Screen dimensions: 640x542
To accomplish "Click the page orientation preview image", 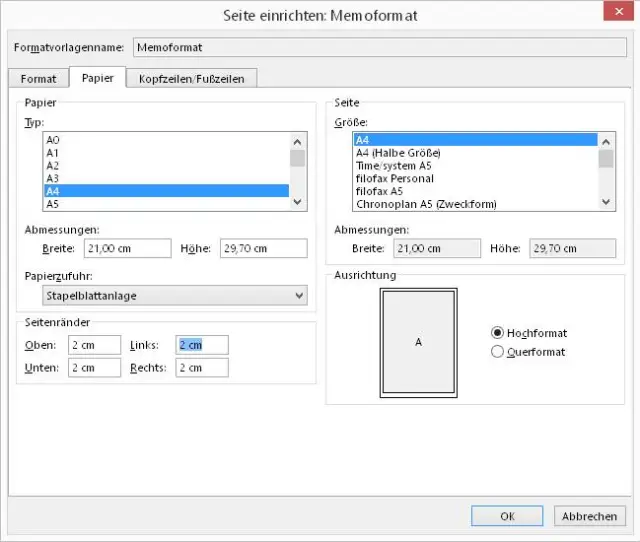I will pyautogui.click(x=418, y=341).
